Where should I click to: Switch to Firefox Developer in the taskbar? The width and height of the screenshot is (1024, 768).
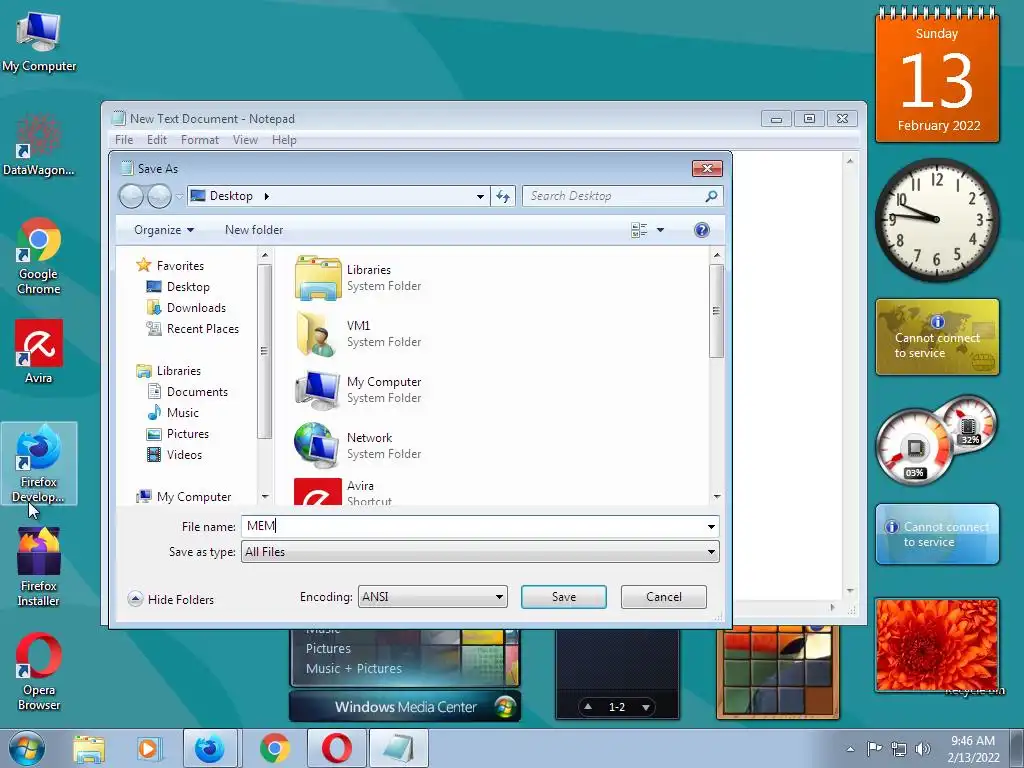(x=210, y=748)
